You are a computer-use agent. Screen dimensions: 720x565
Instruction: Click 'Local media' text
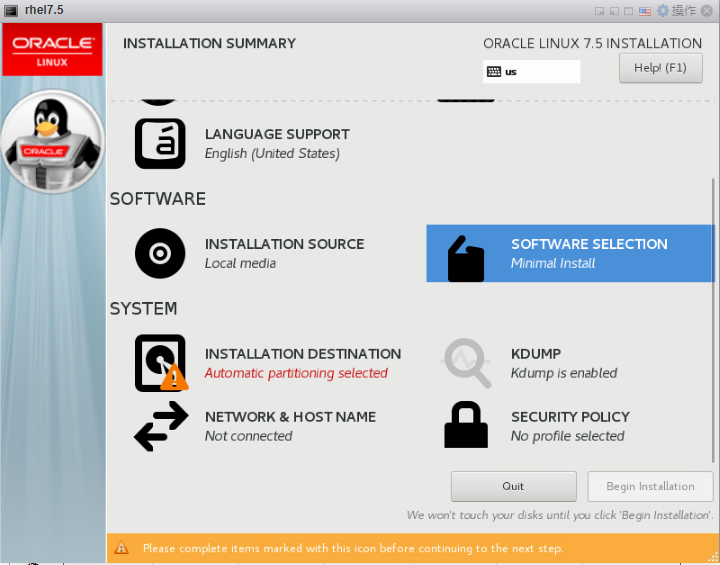(240, 263)
